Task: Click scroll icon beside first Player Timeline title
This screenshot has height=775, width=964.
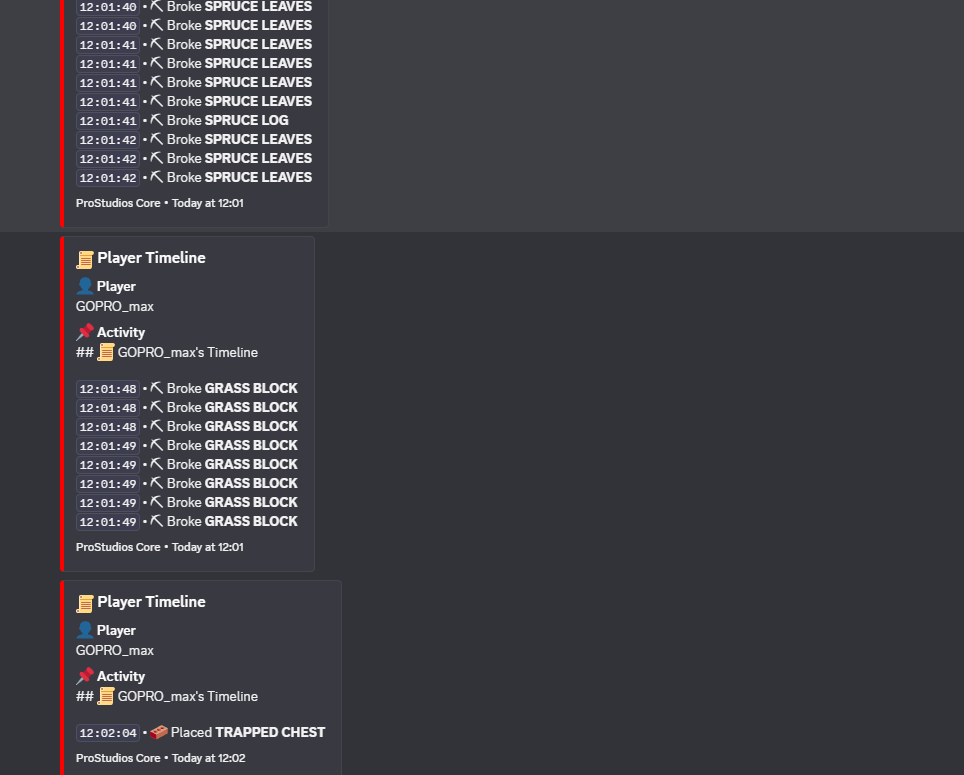Action: (x=85, y=259)
